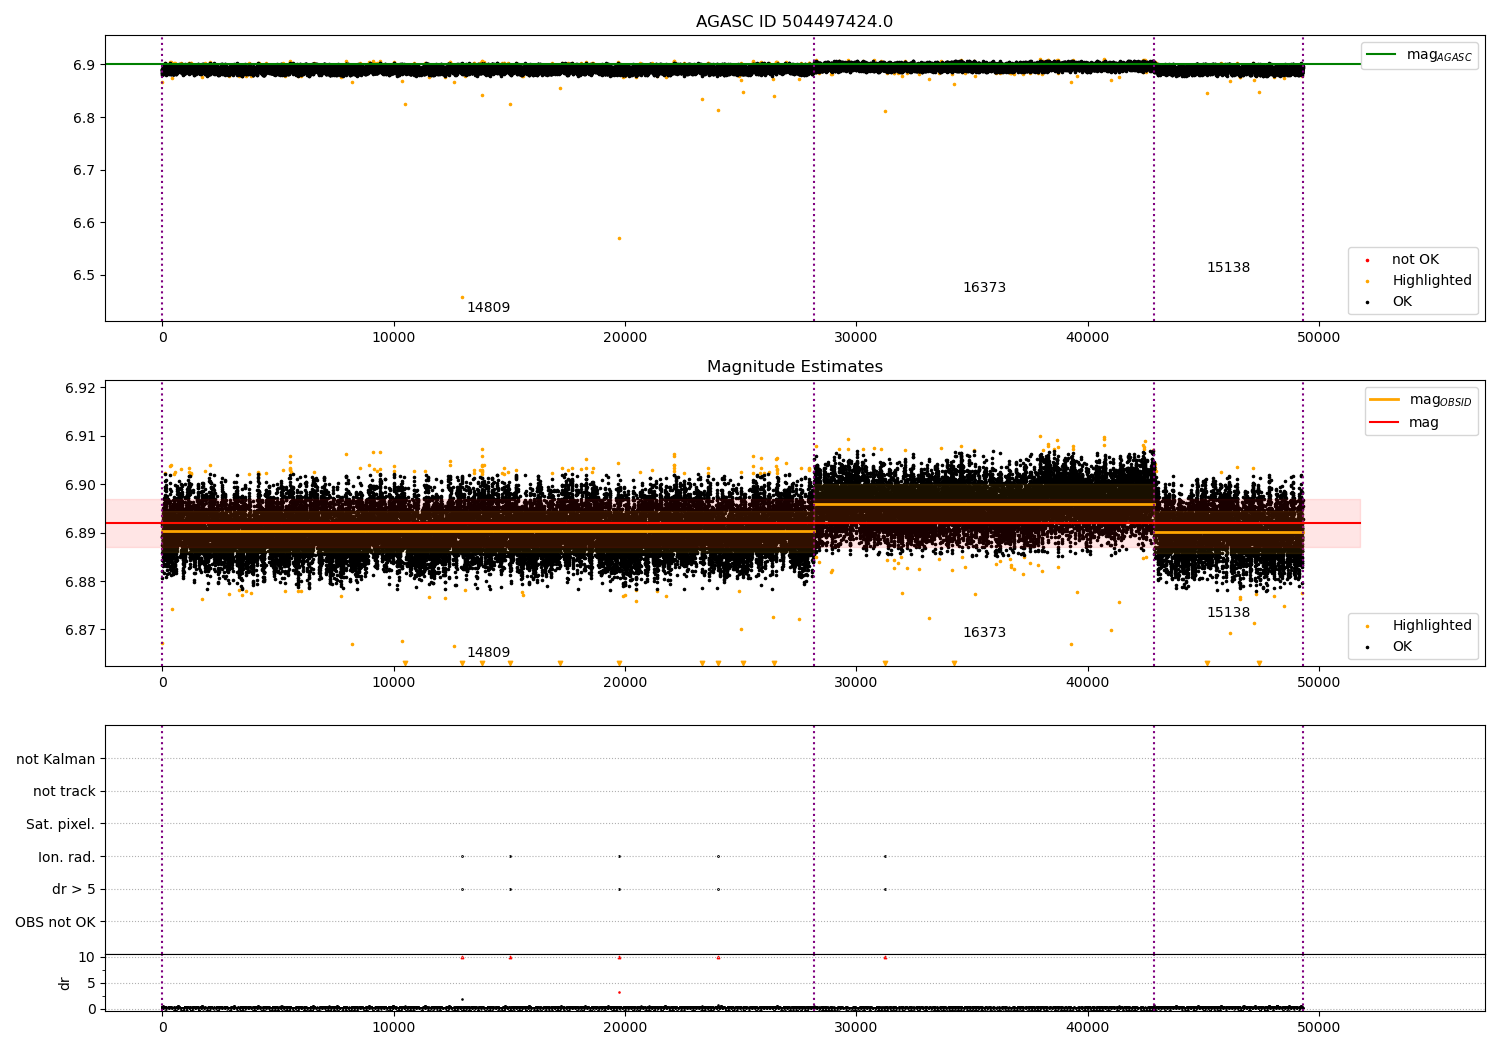This screenshot has height=1050, width=1500.
Task: Select the mag OBSID legend entry in middle plot
Action: (x=1421, y=400)
